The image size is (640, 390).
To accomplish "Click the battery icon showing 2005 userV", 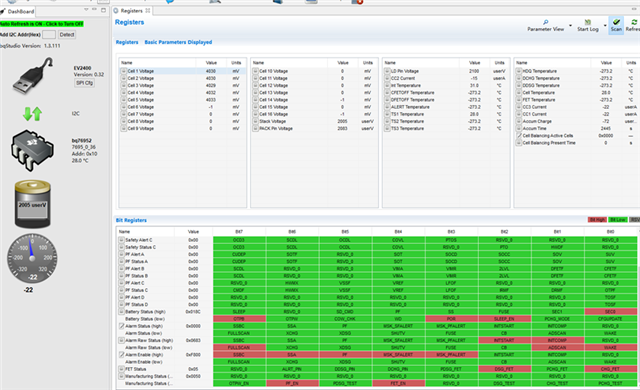I will point(33,204).
